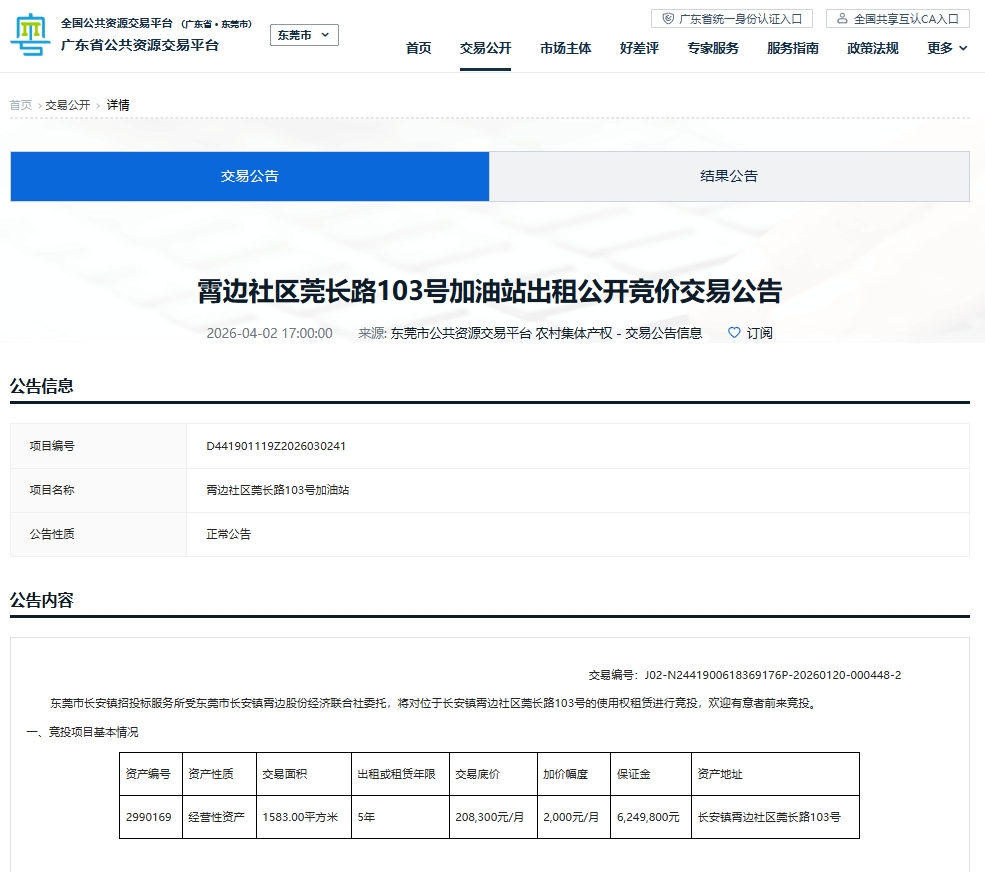Navigate to 服务指南
Screen dimensions: 985x872
coord(792,48)
